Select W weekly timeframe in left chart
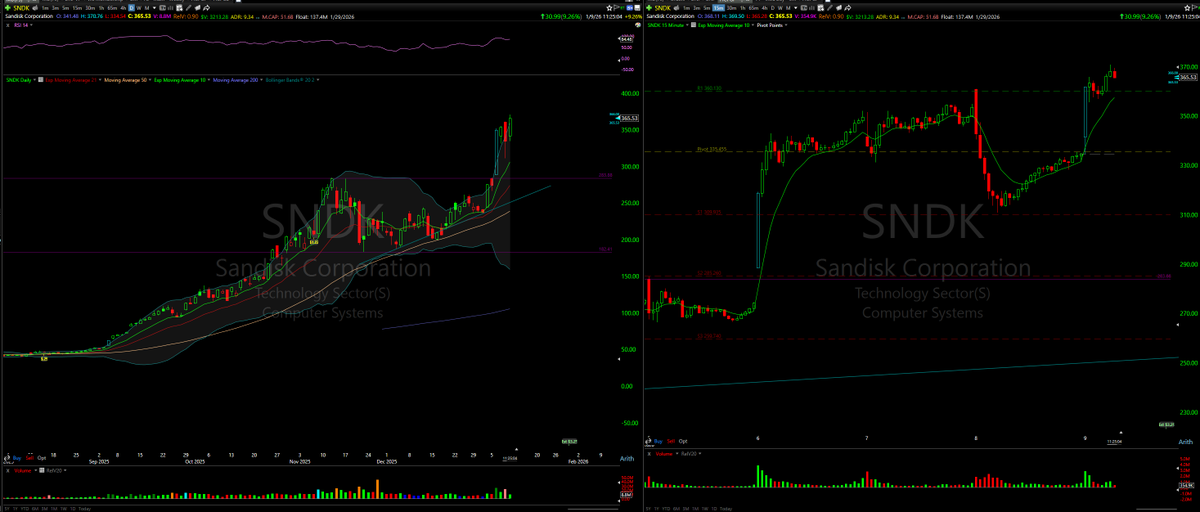The height and width of the screenshot is (512, 1200). pyautogui.click(x=139, y=8)
